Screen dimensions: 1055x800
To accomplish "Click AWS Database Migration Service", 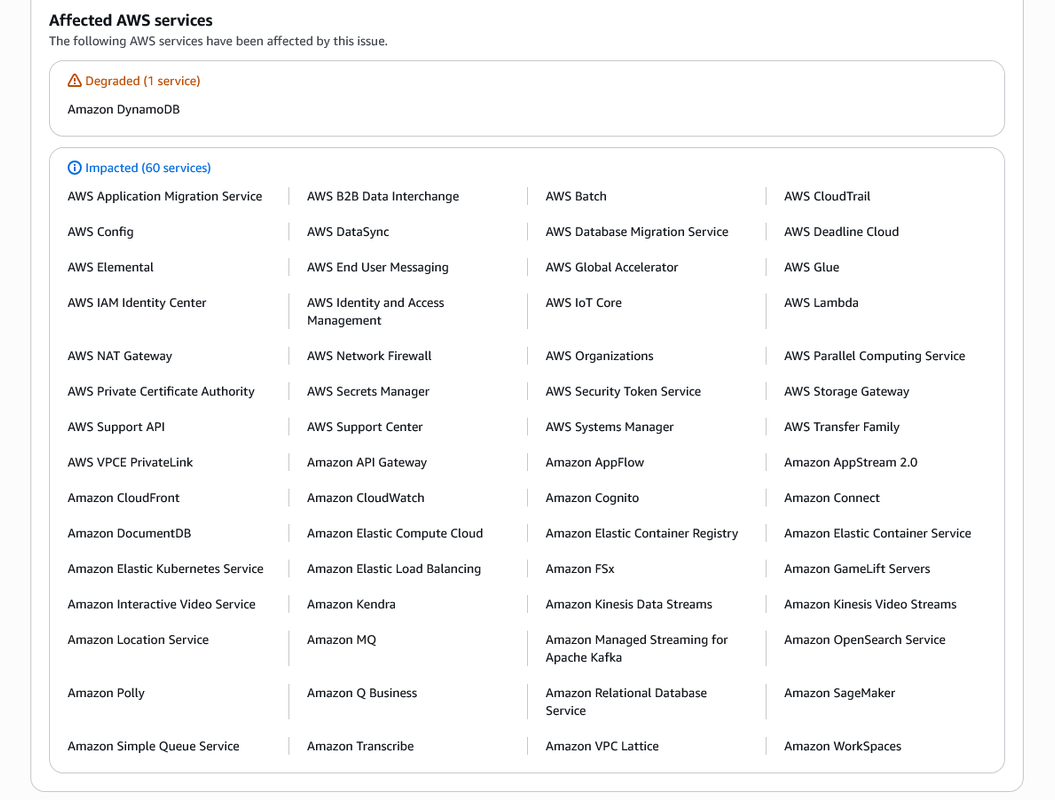I will pyautogui.click(x=637, y=231).
